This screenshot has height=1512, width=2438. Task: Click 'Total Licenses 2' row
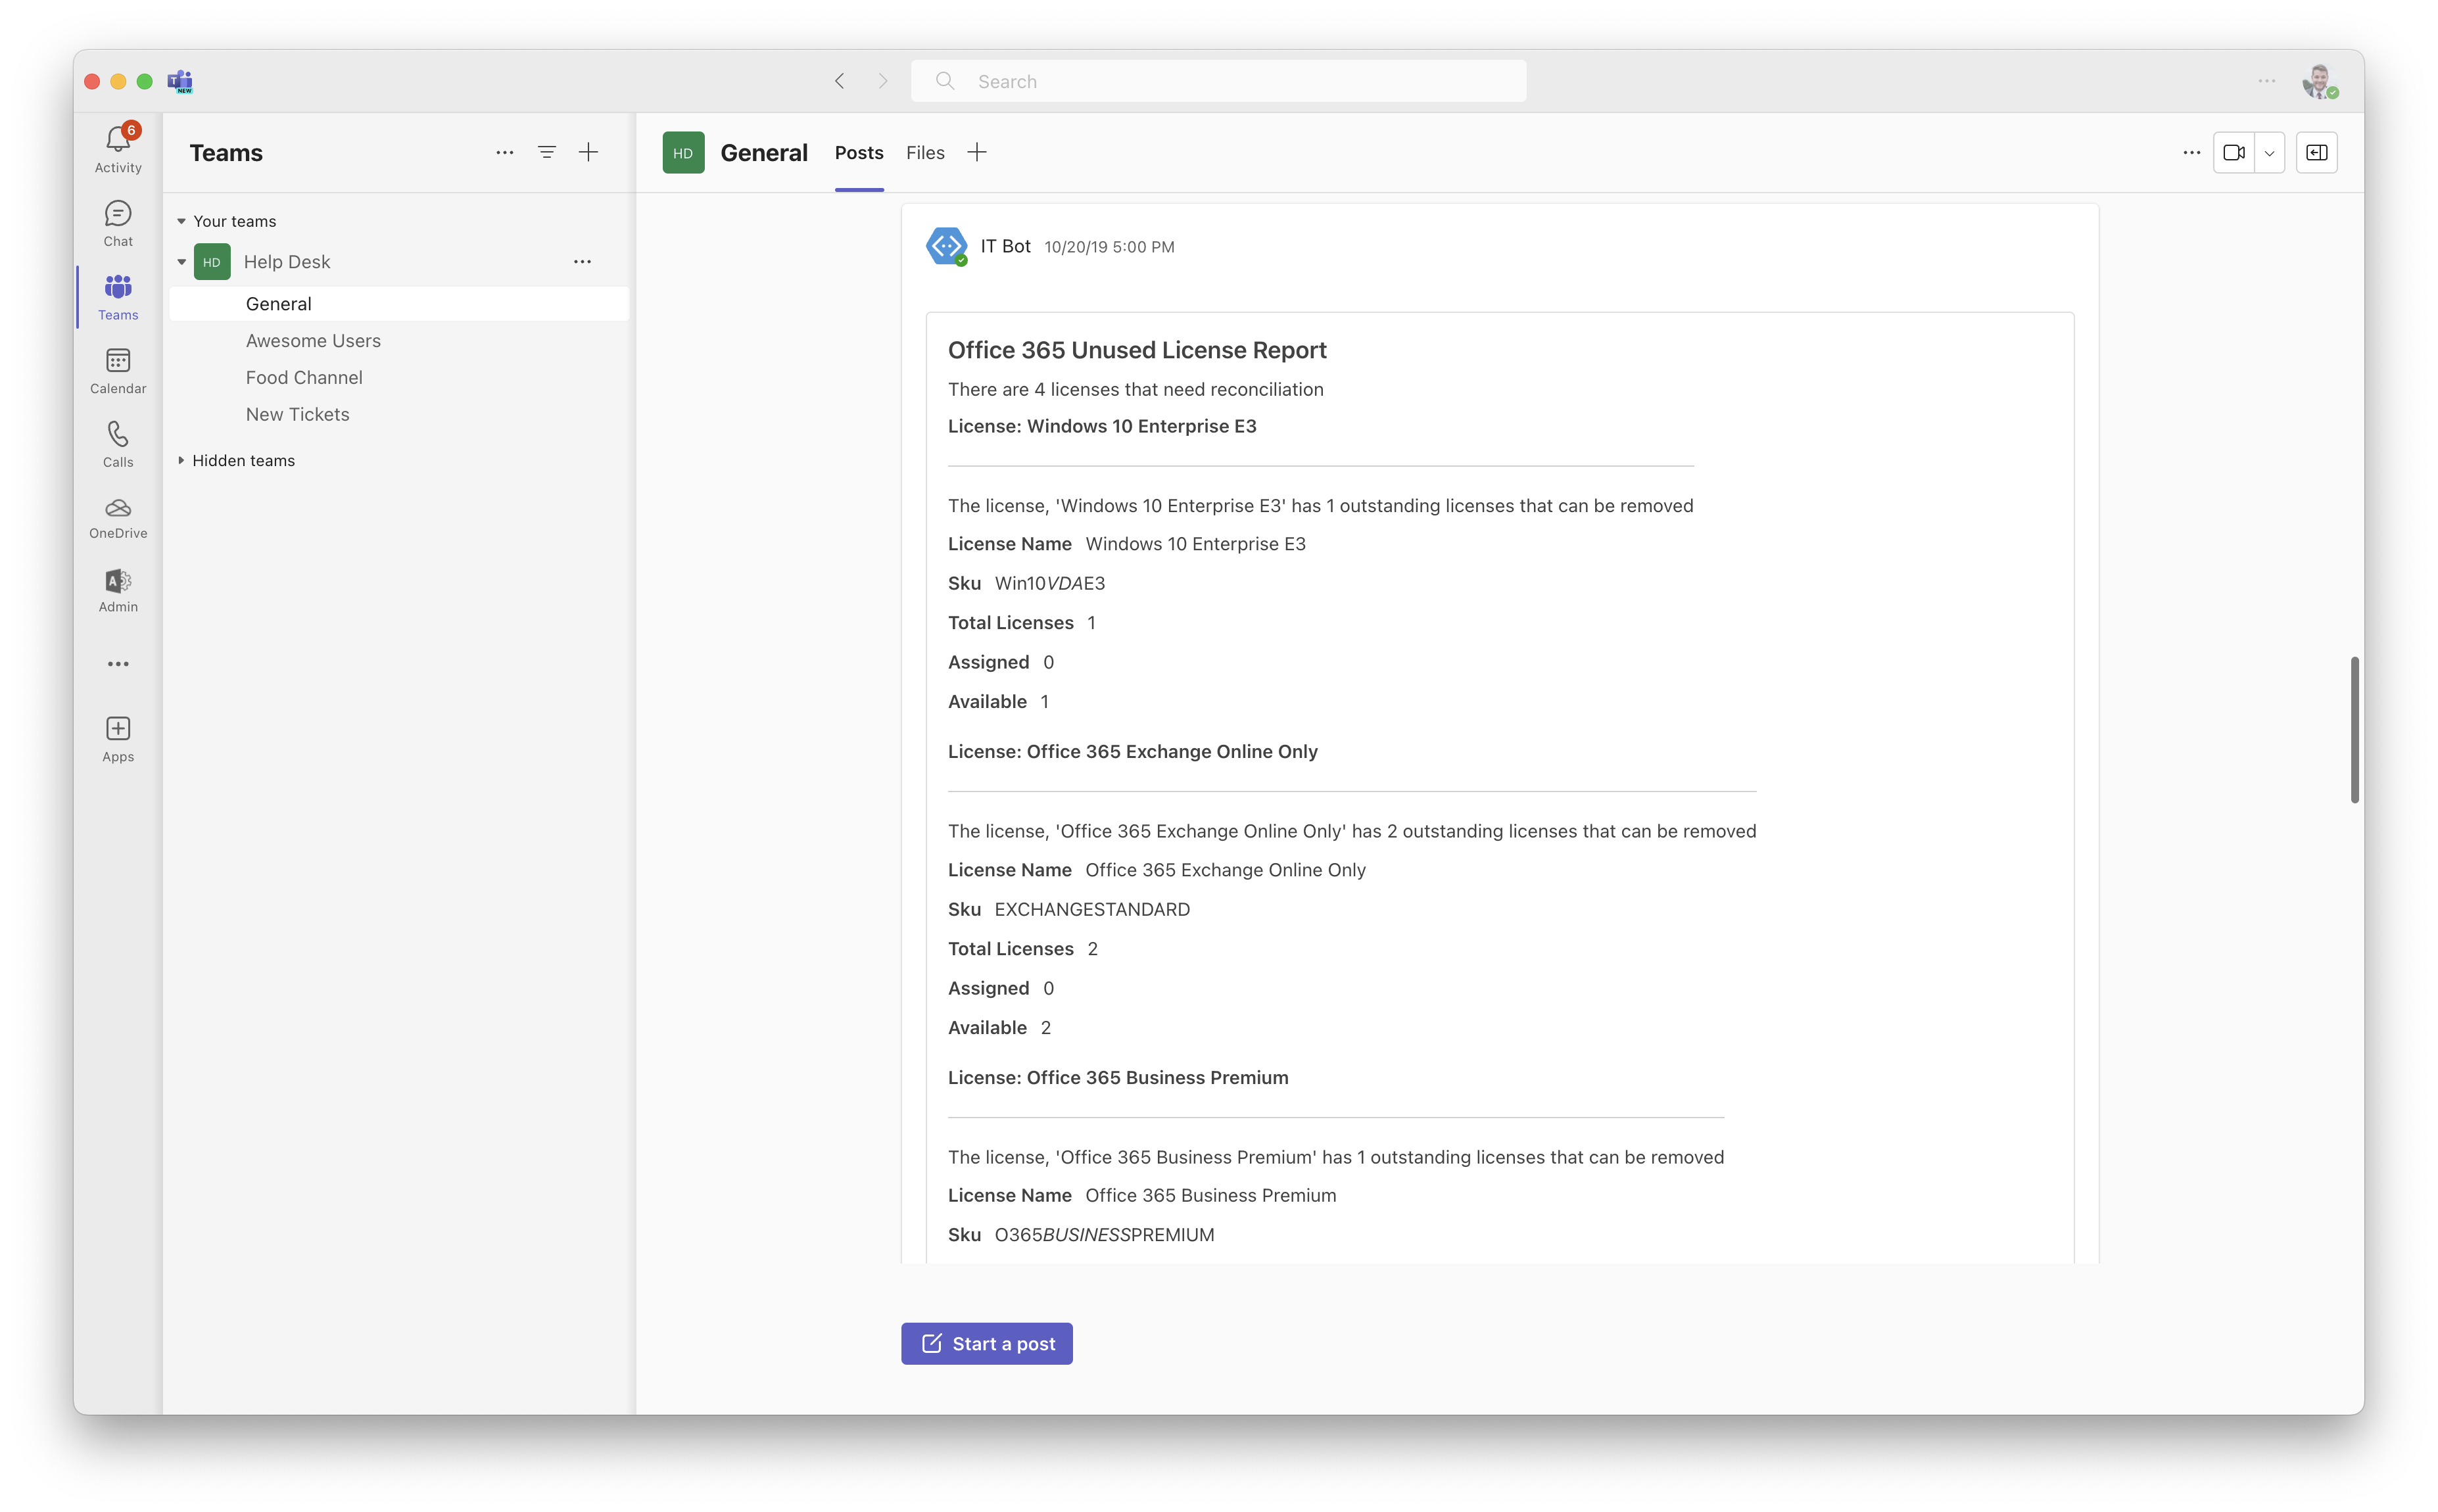[x=1023, y=949]
